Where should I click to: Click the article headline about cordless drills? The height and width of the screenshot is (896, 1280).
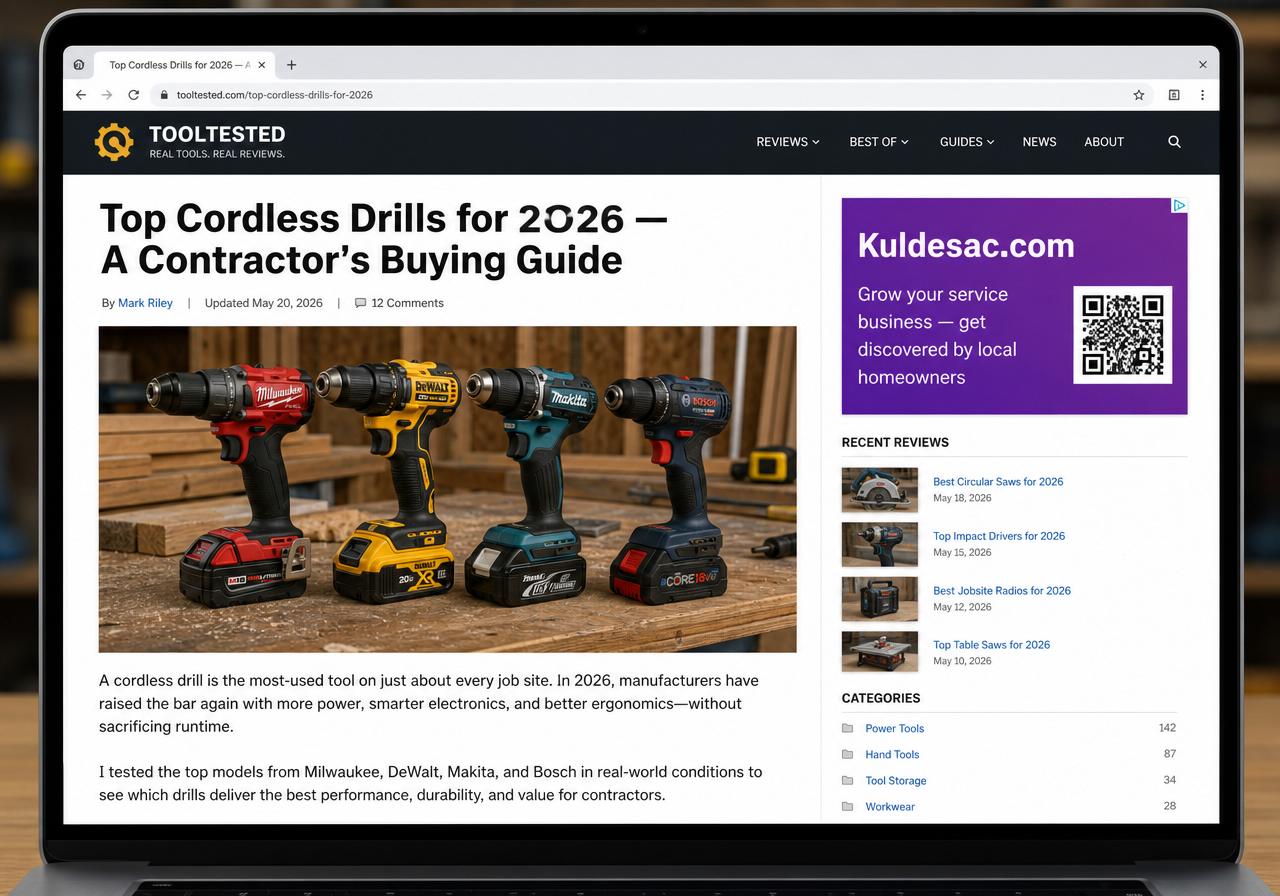[384, 239]
